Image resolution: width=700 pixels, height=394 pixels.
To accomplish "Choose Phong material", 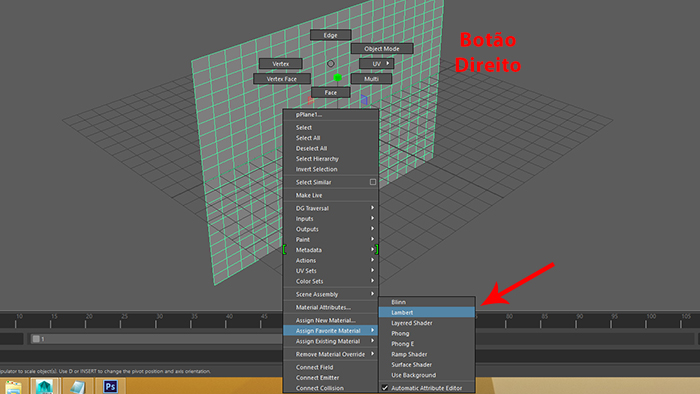I will 427,333.
